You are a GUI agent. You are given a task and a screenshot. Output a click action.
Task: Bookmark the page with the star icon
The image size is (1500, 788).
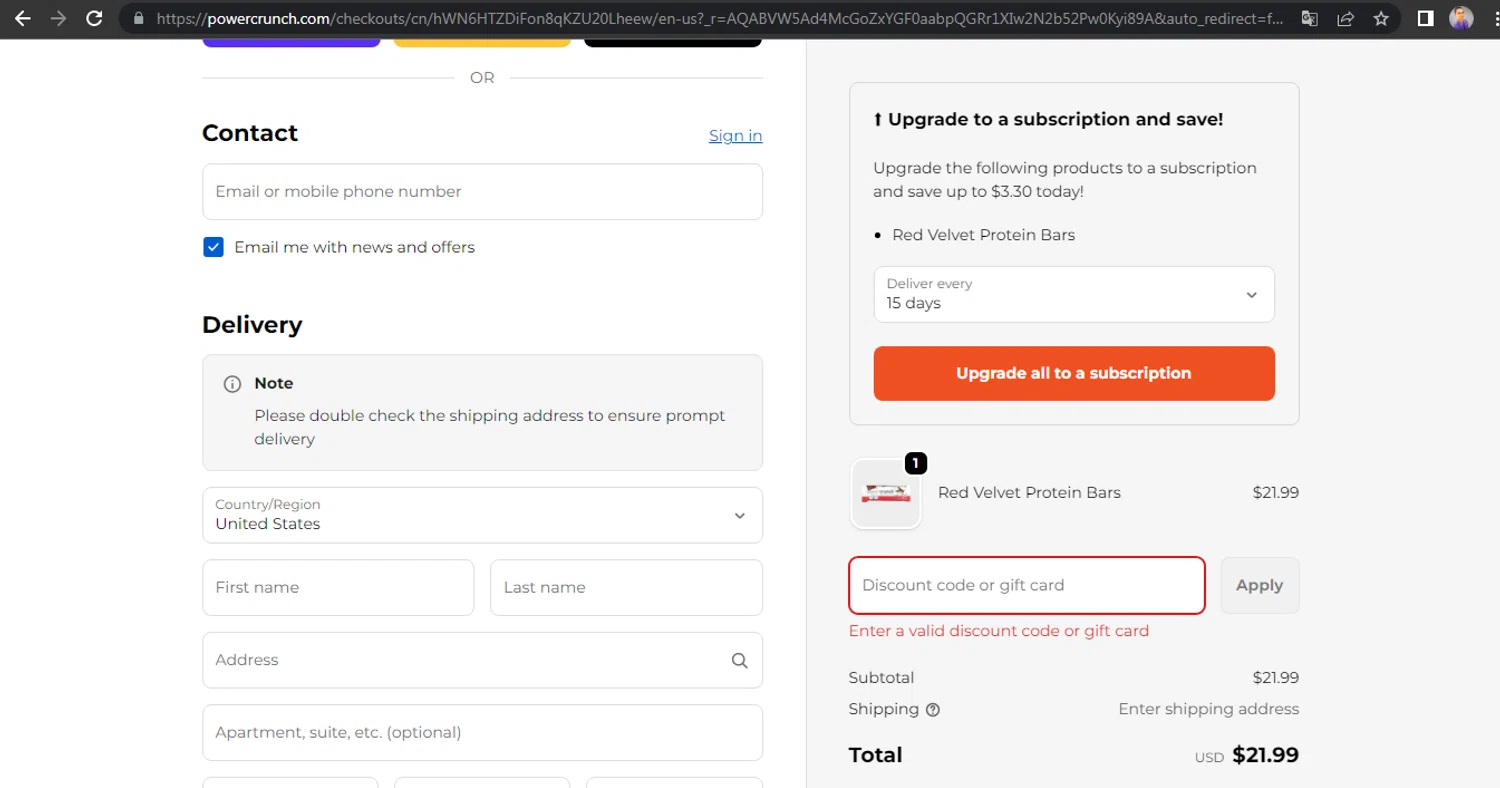tap(1381, 18)
